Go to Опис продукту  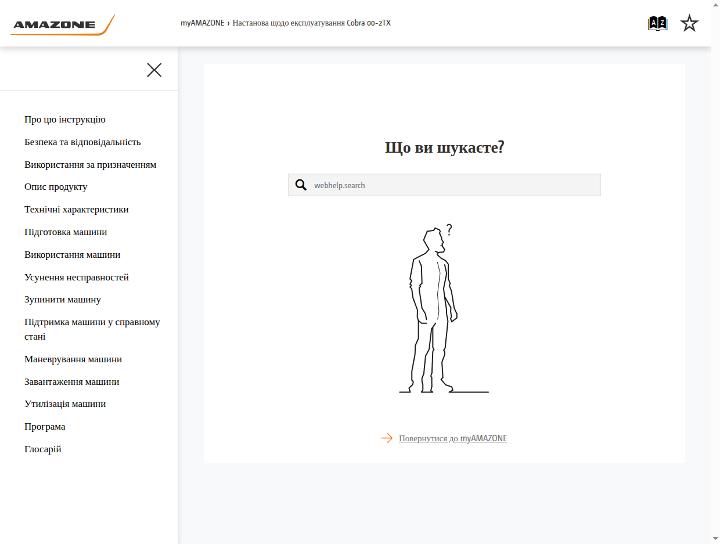[x=56, y=187]
